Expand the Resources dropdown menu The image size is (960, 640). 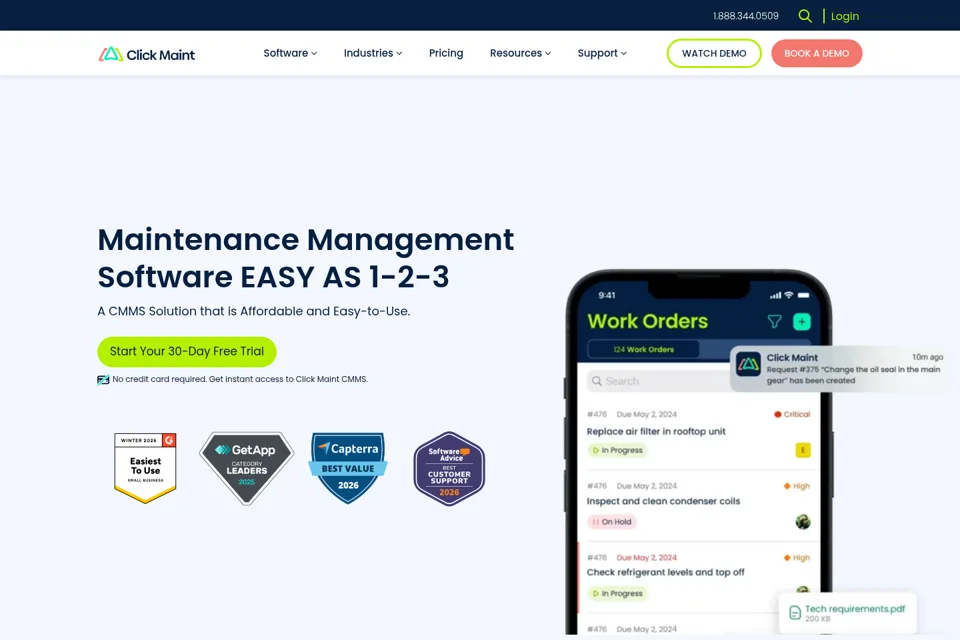pyautogui.click(x=520, y=53)
